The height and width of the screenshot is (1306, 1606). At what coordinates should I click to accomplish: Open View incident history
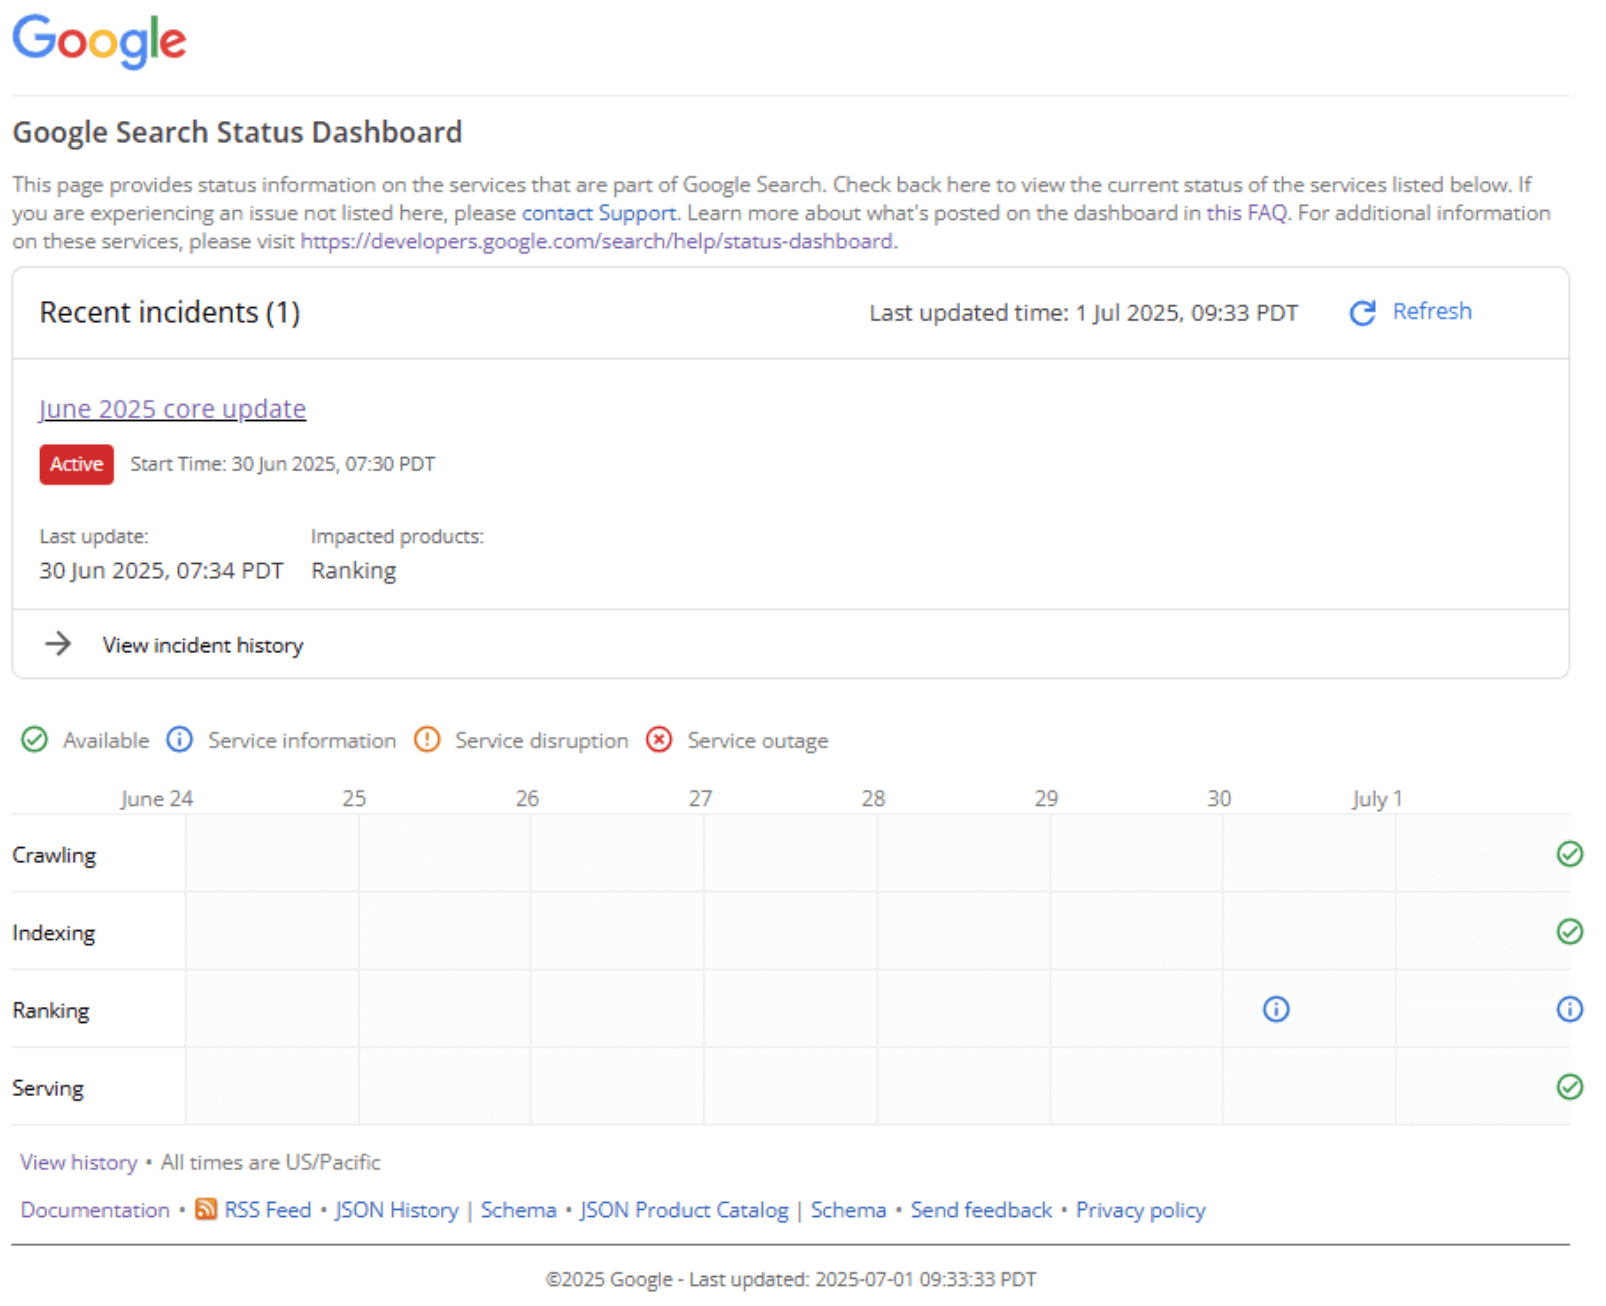tap(202, 645)
